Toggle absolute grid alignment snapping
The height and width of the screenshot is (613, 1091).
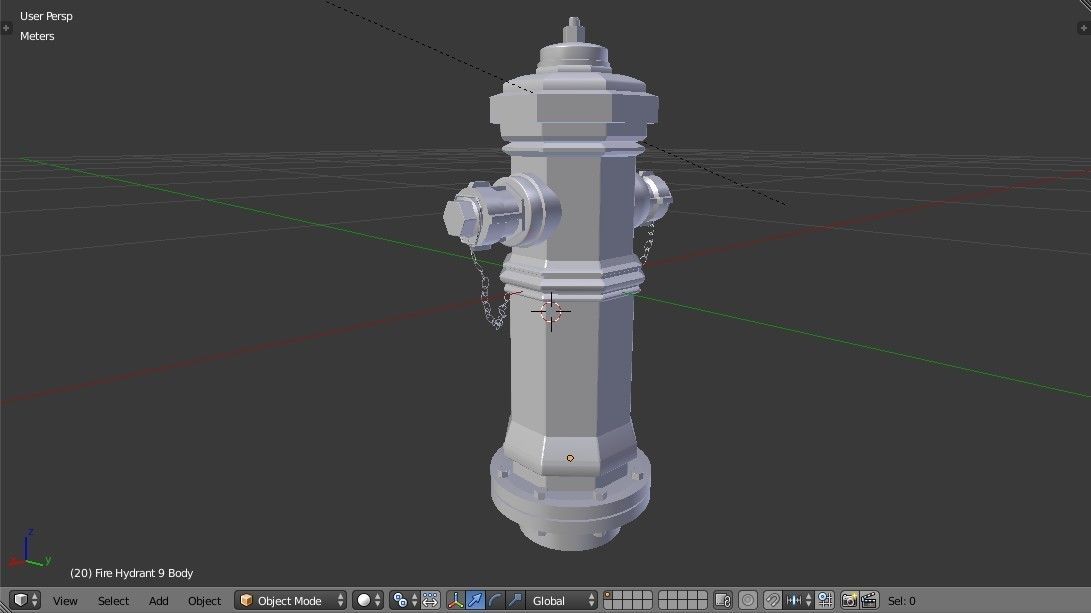click(x=825, y=600)
